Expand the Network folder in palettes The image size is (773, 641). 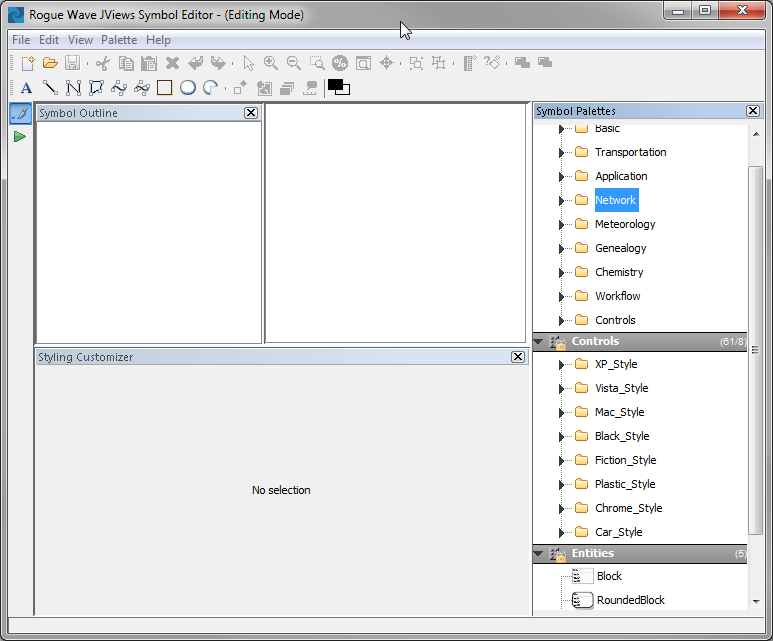click(562, 201)
